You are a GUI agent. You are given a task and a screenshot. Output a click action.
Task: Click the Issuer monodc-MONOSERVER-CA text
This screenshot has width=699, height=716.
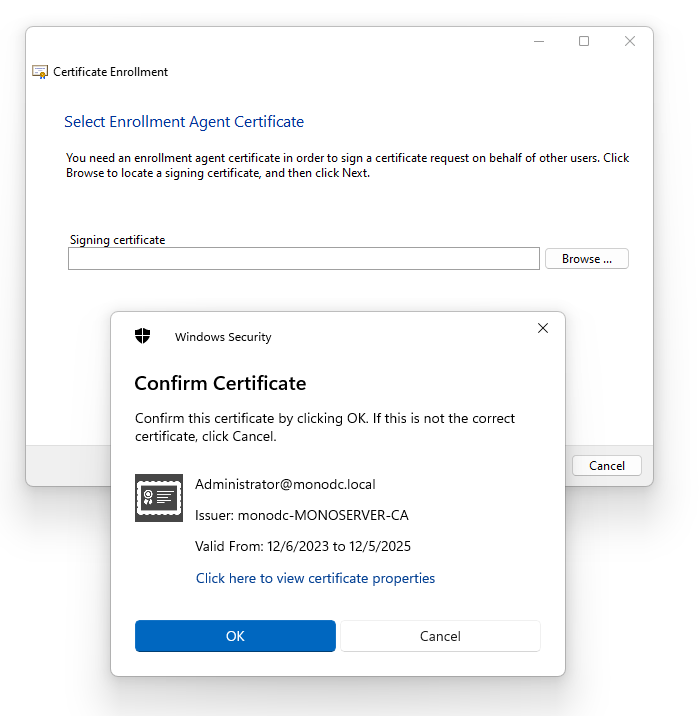click(302, 515)
